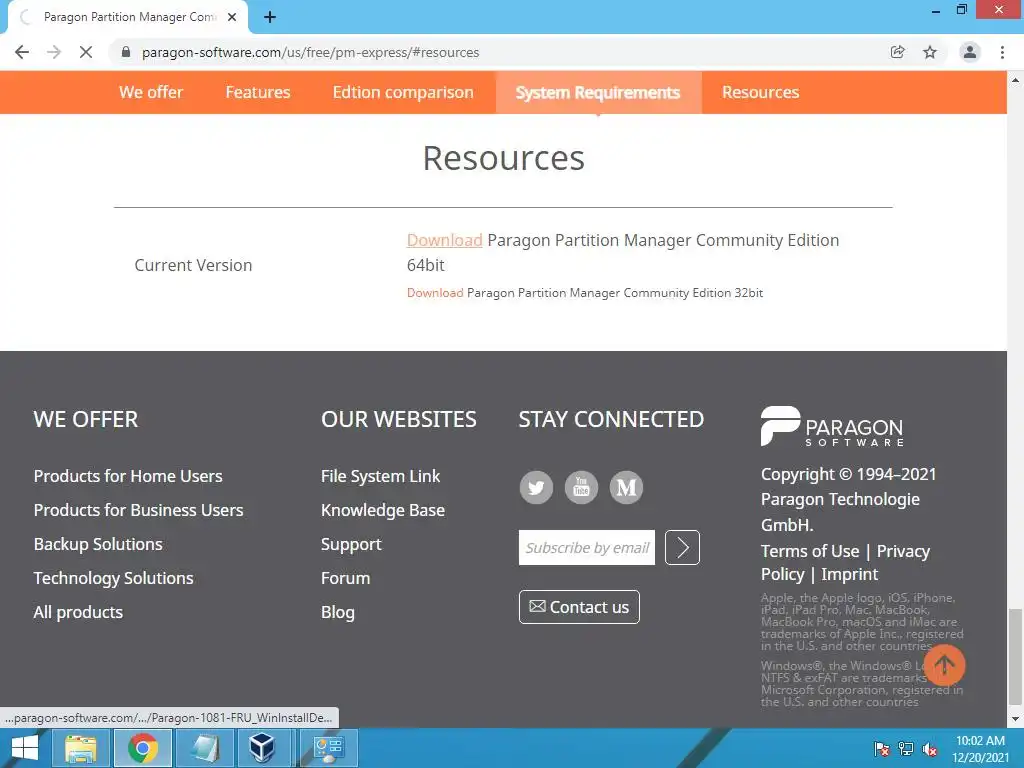The image size is (1024, 768).
Task: Bookmark this page with star icon
Action: click(x=930, y=52)
